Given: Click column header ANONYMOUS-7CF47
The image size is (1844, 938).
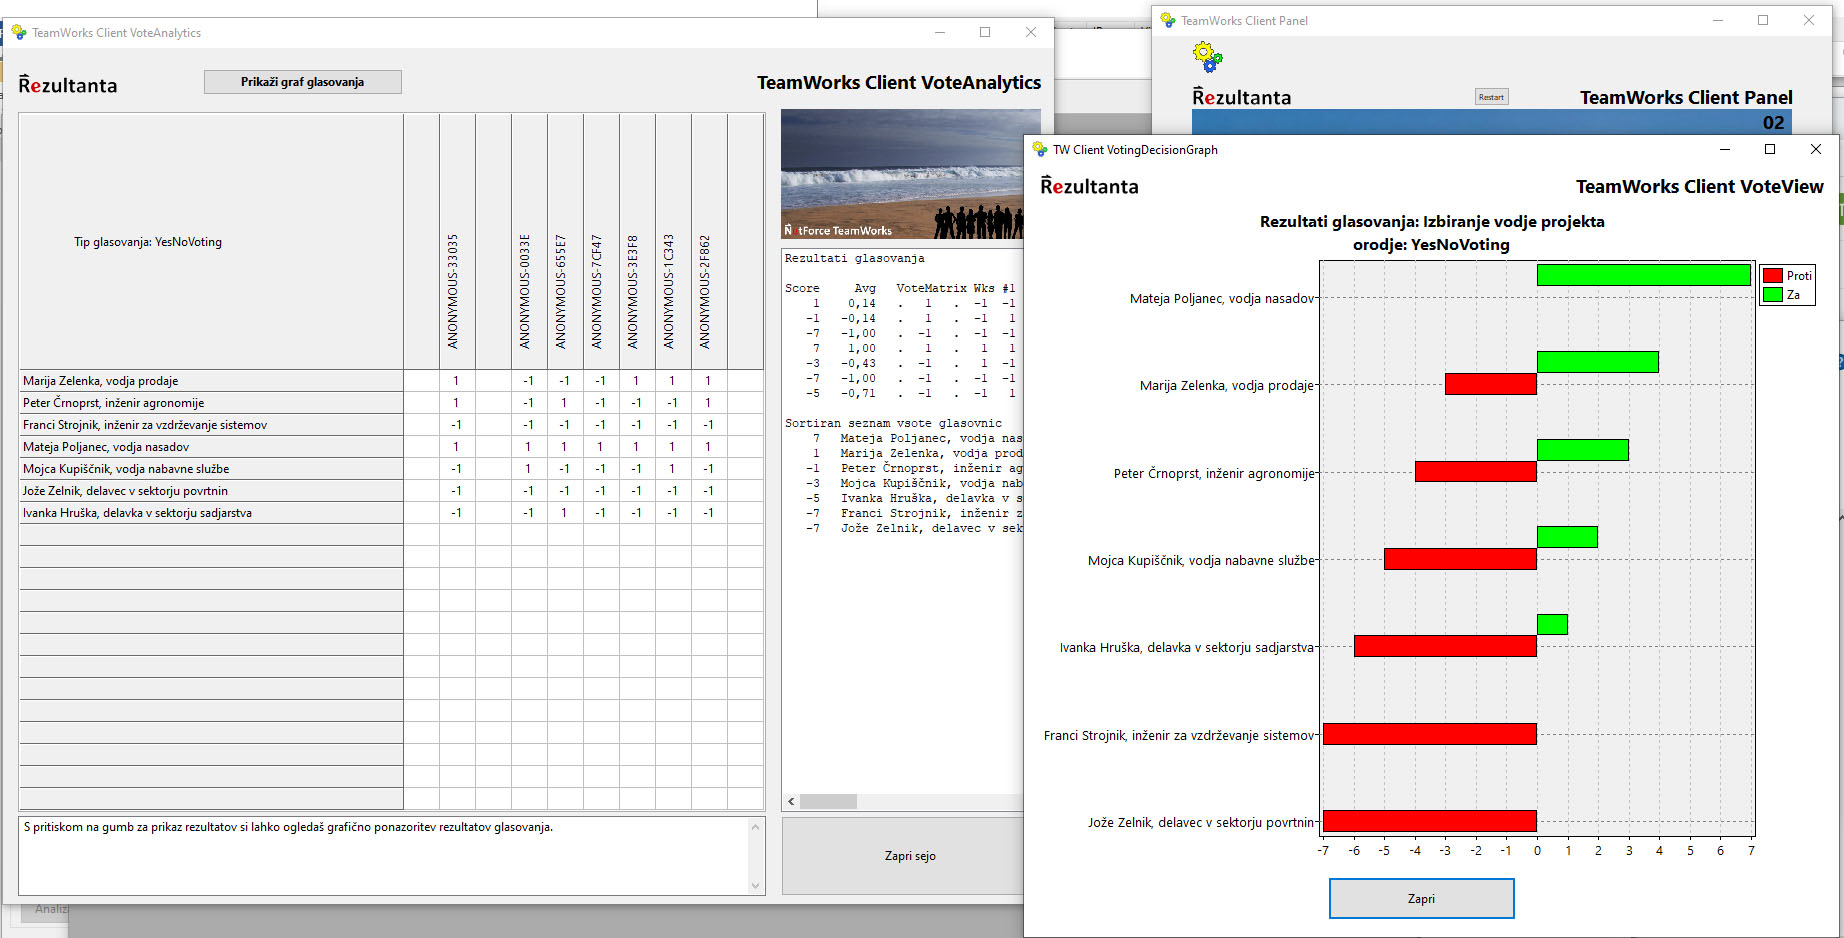Looking at the screenshot, I should (600, 241).
